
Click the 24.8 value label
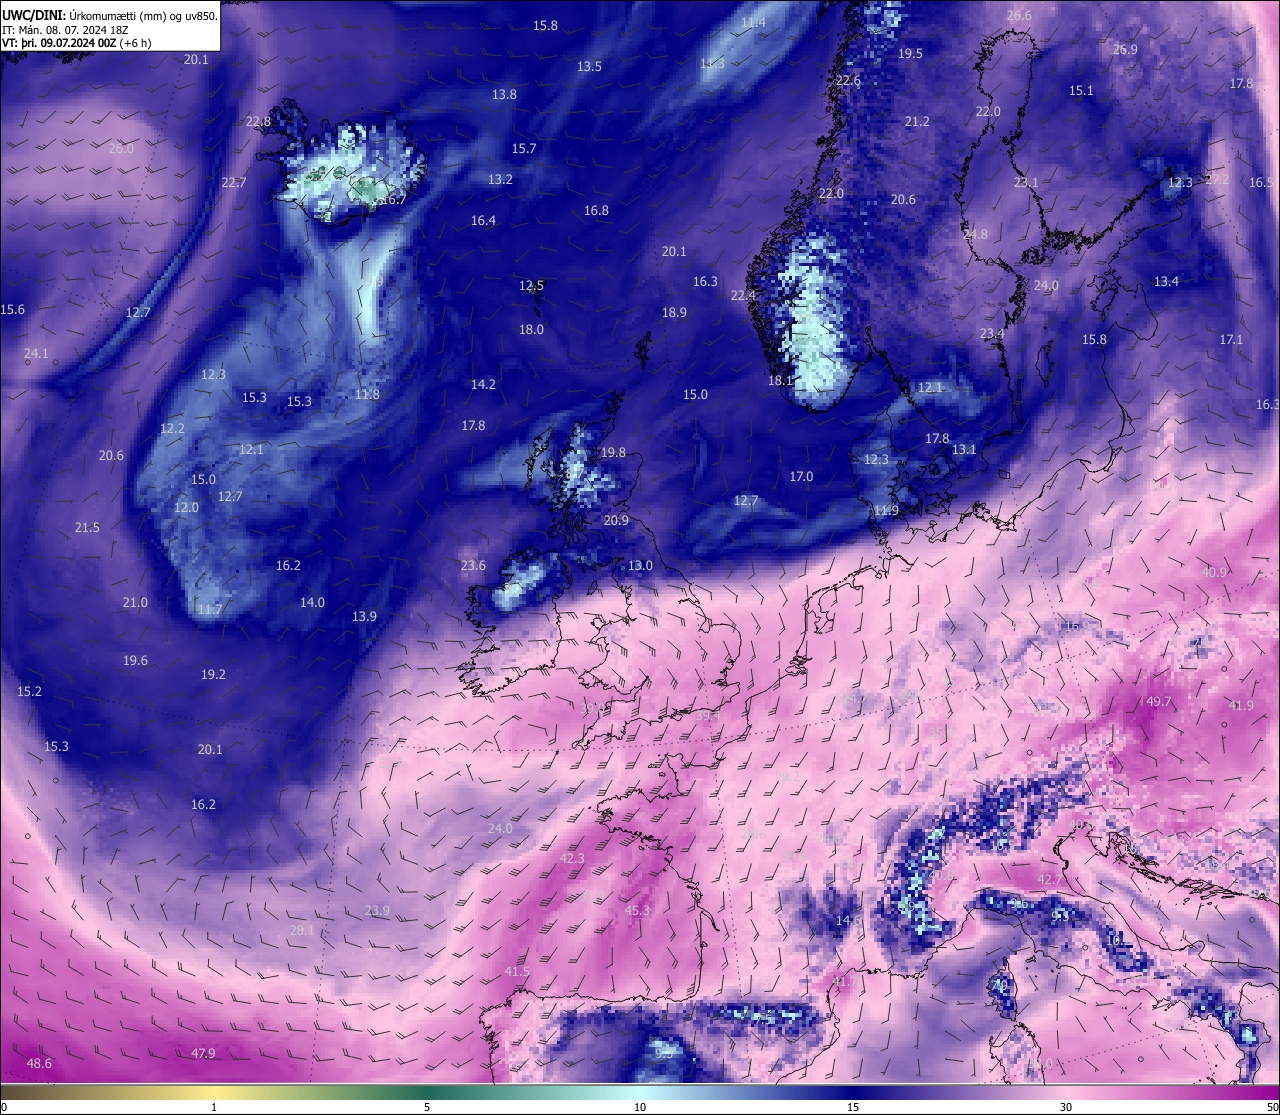[x=975, y=235]
